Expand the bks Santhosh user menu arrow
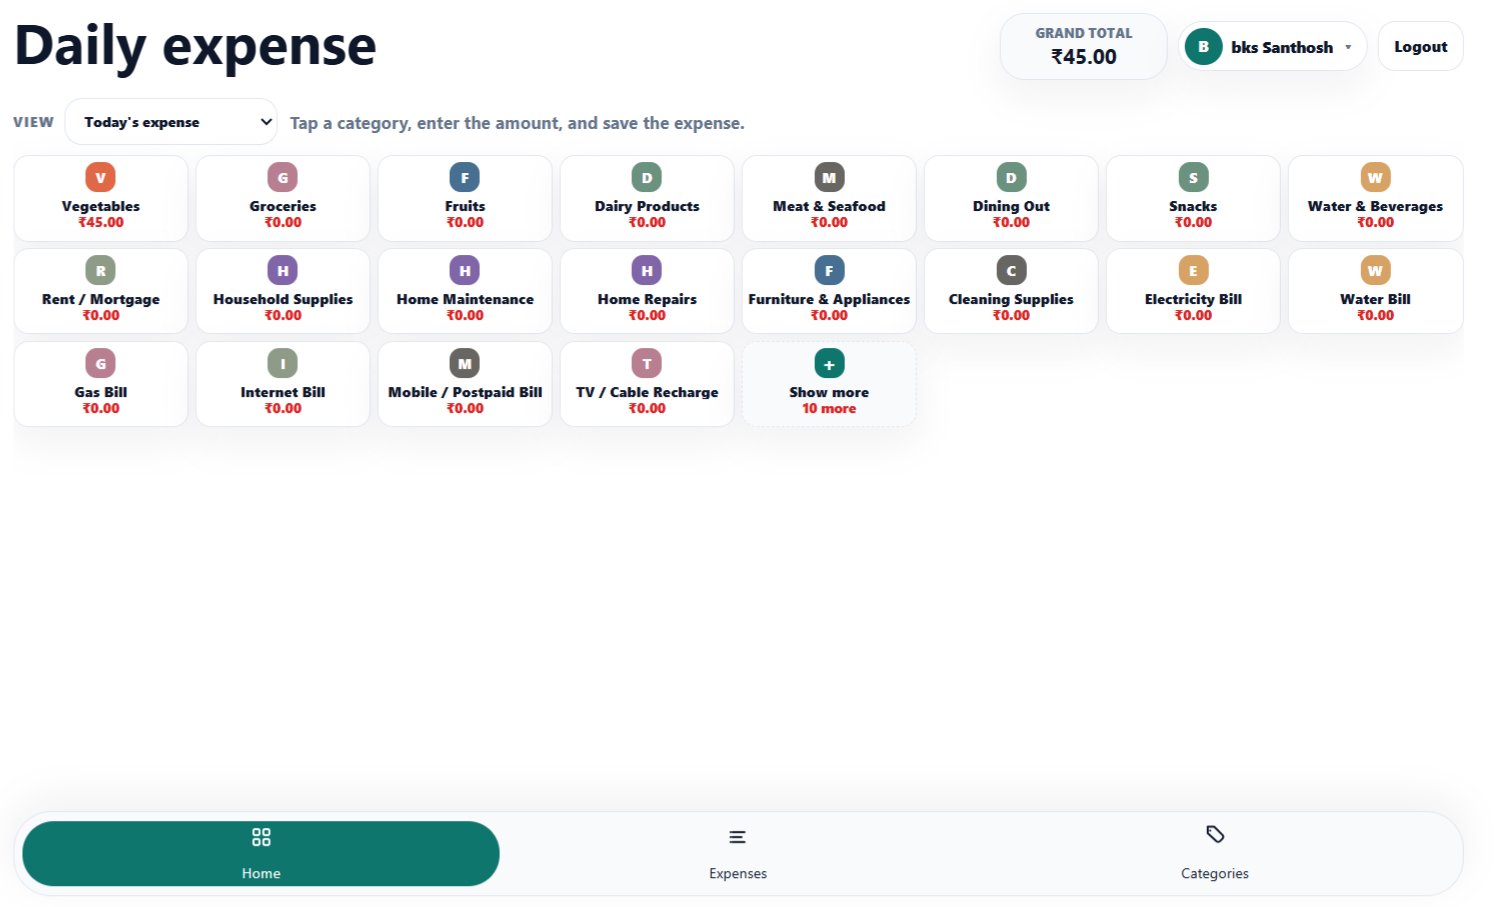This screenshot has width=1494, height=907. tap(1347, 47)
